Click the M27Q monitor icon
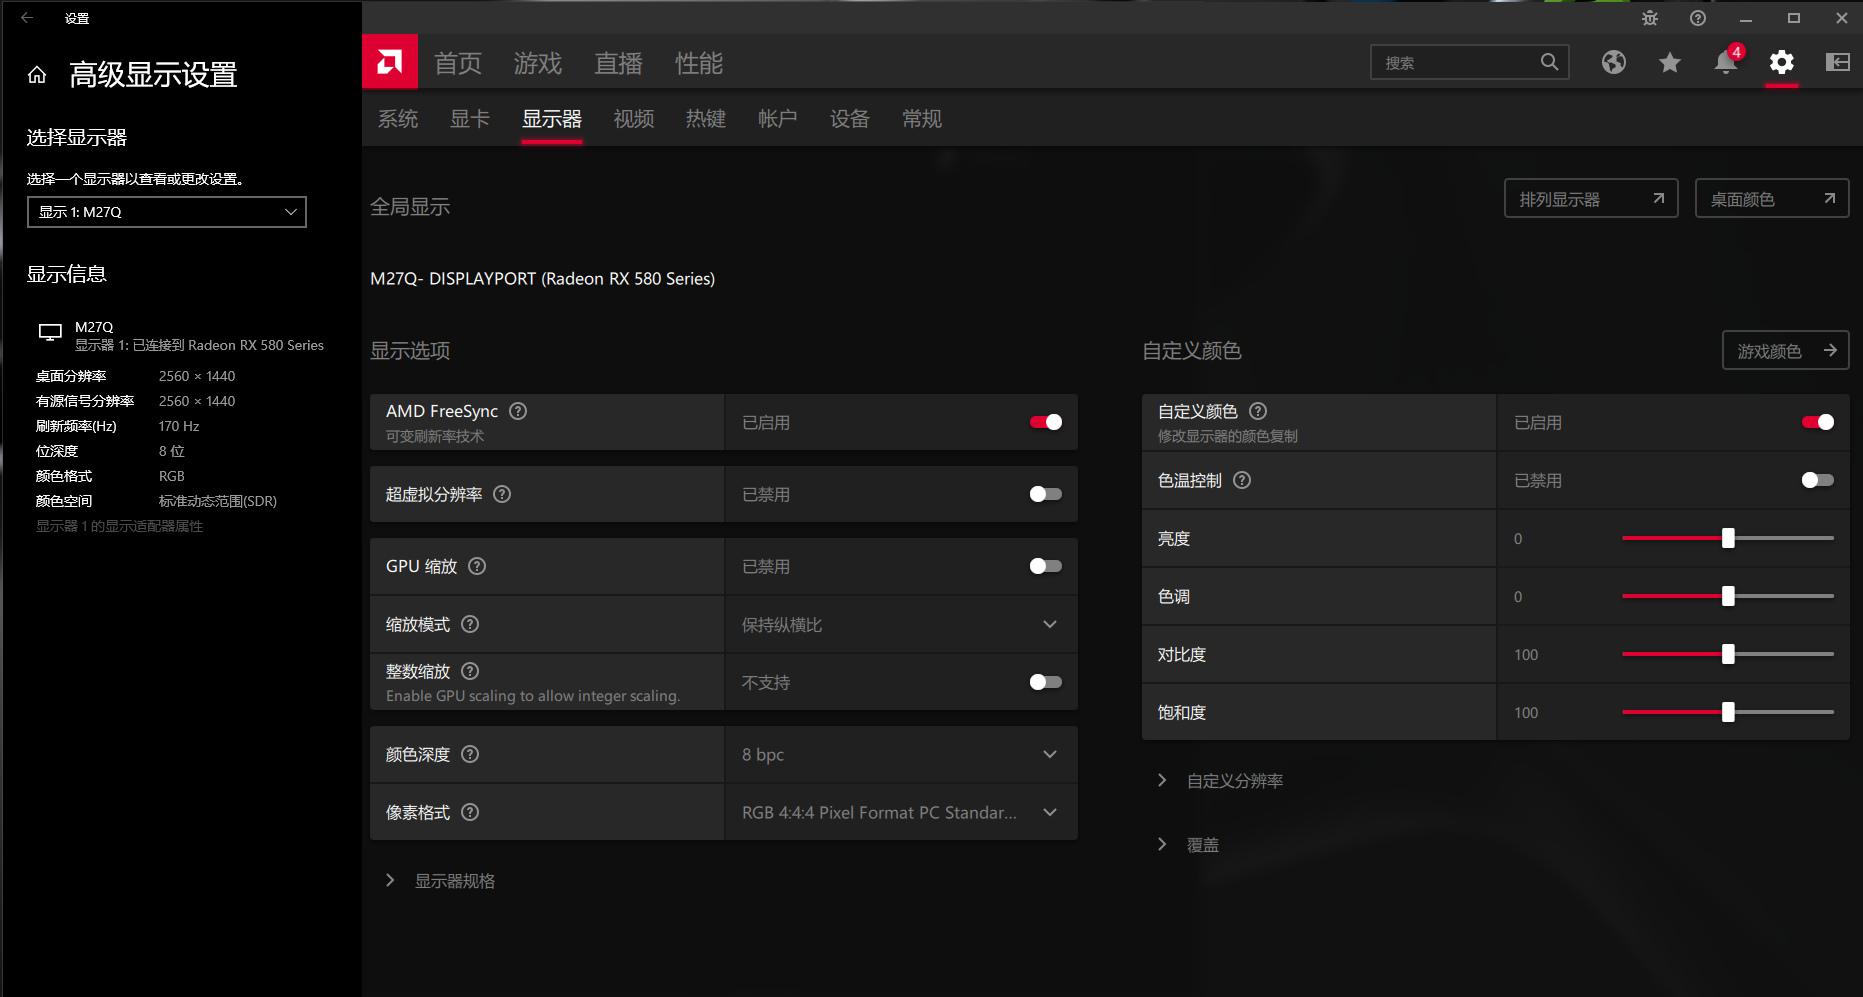This screenshot has height=997, width=1863. pos(50,333)
